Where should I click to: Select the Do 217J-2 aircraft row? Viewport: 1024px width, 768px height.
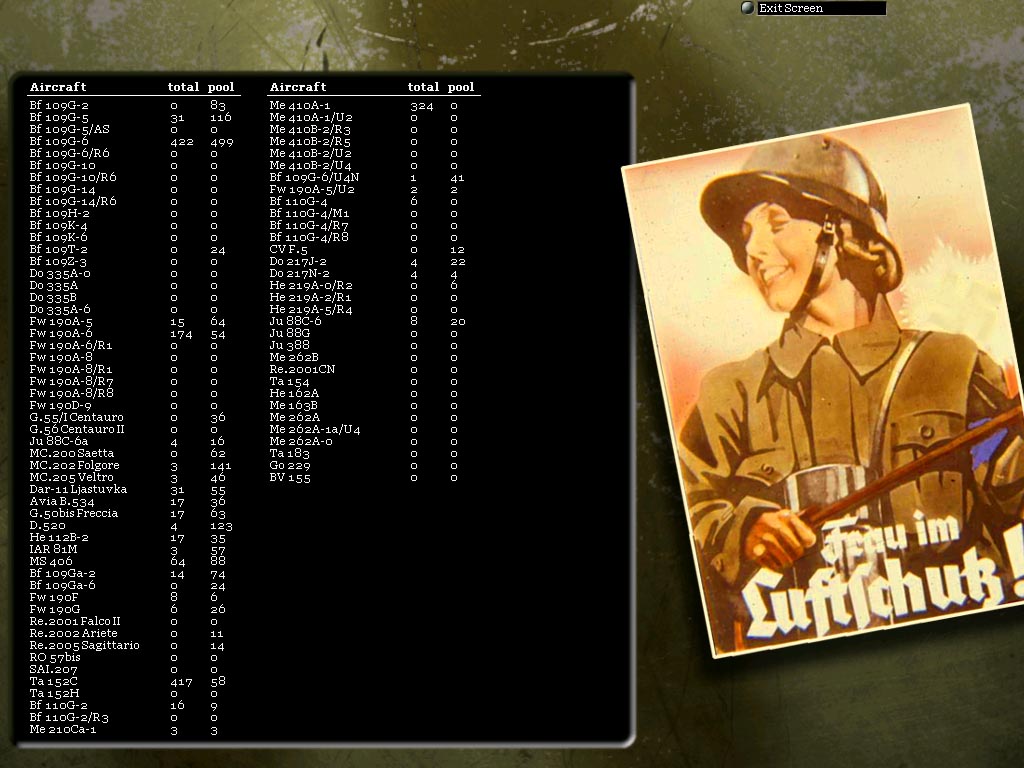373,261
